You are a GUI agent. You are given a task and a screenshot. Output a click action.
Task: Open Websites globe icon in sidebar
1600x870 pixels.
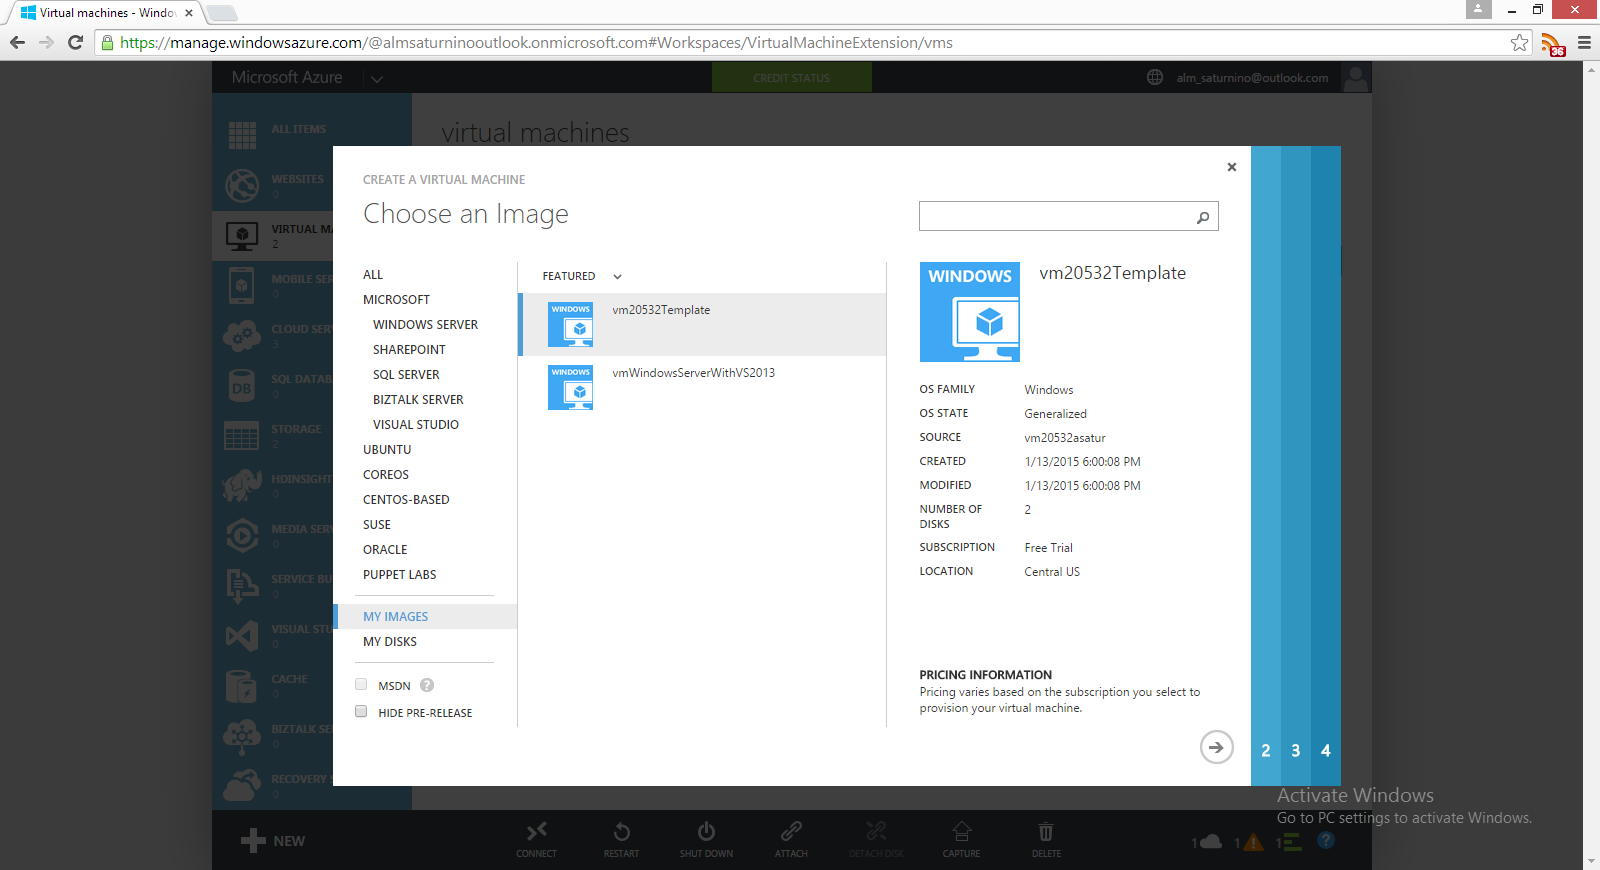[242, 185]
